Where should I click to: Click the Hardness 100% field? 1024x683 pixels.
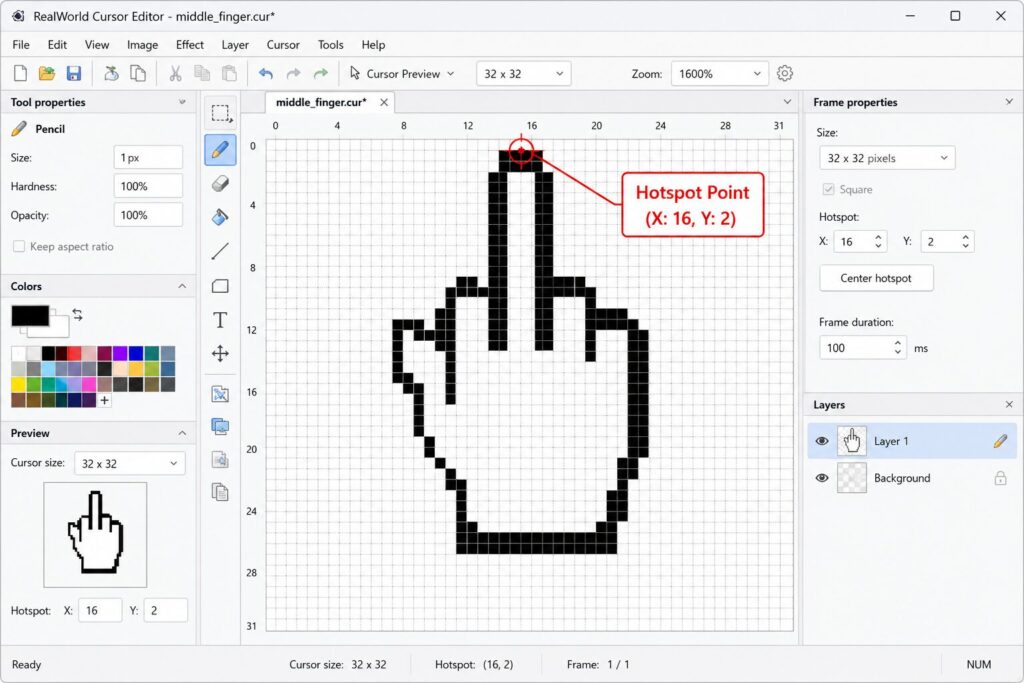148,187
